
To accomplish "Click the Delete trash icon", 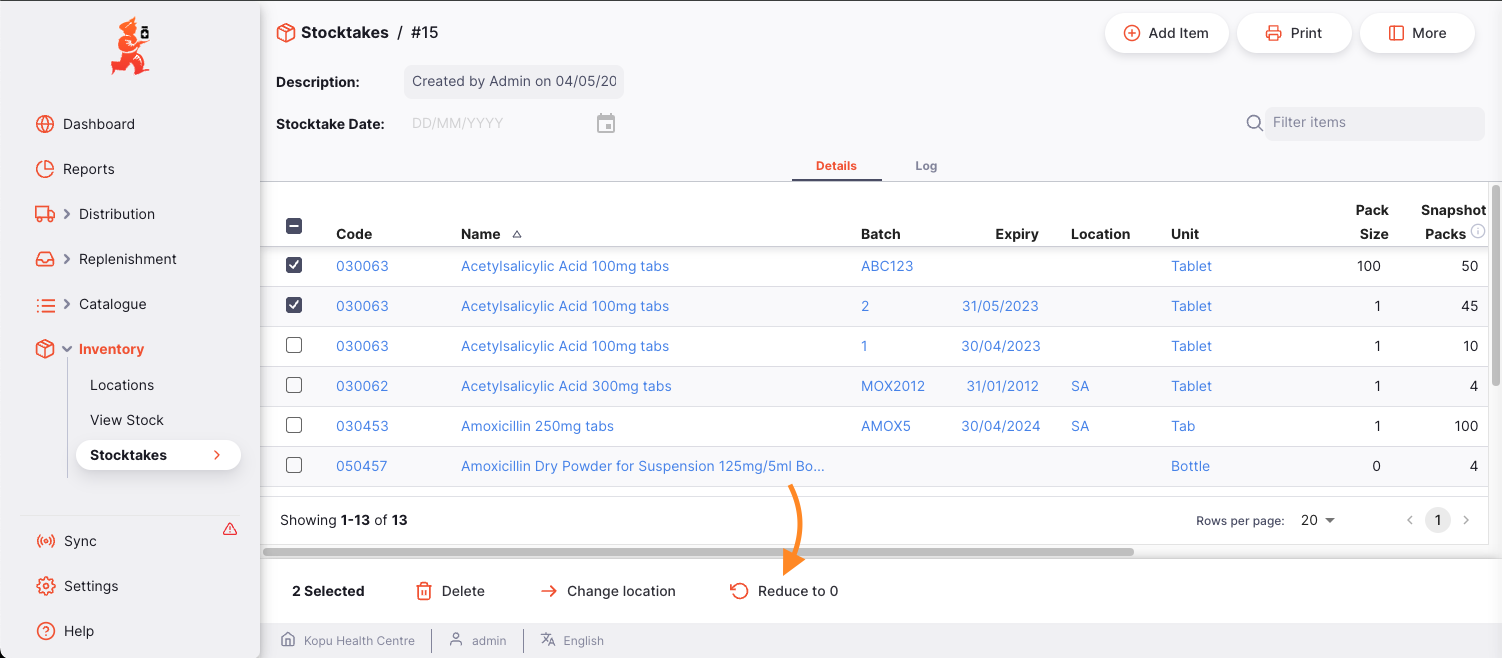I will click(424, 591).
